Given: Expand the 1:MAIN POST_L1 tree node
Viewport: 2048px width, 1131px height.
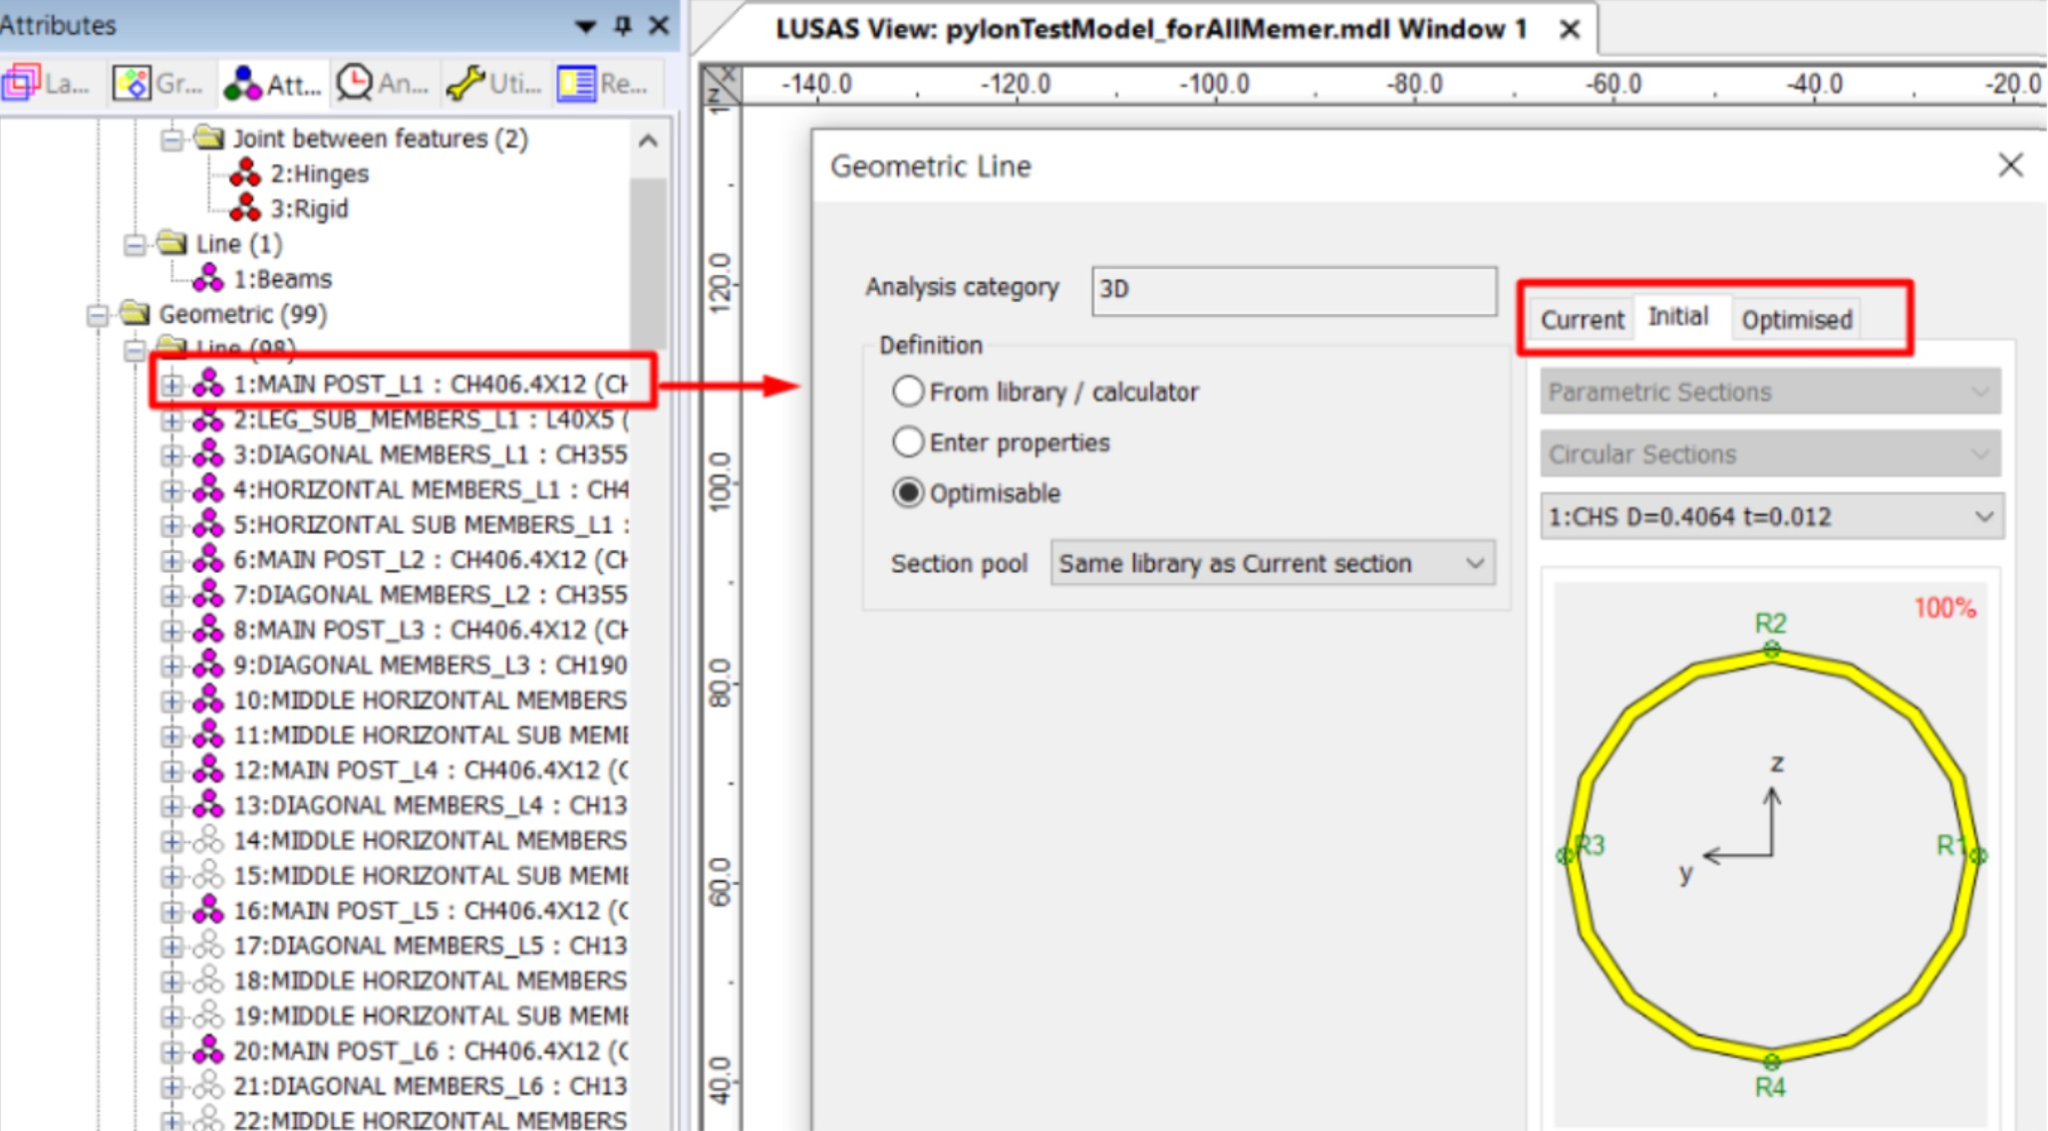Looking at the screenshot, I should click(172, 385).
